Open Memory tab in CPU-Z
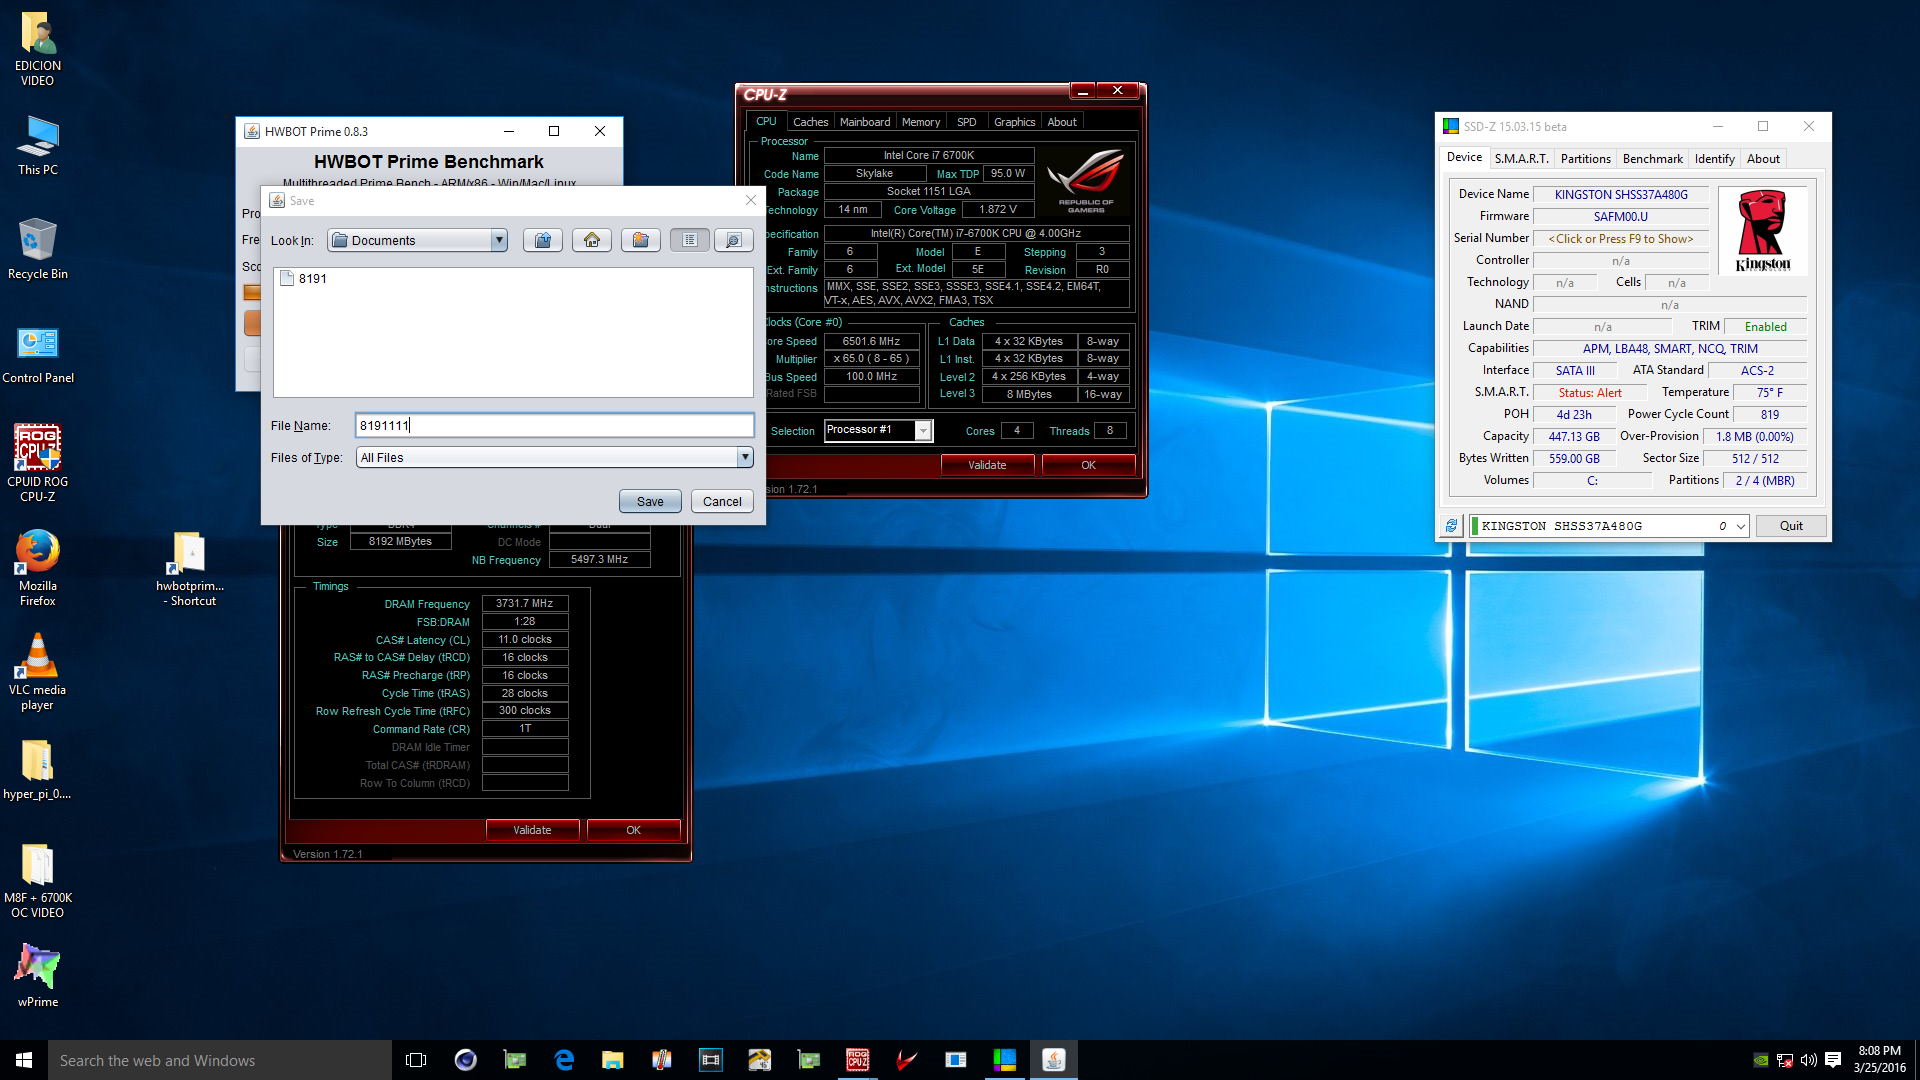 click(921, 122)
